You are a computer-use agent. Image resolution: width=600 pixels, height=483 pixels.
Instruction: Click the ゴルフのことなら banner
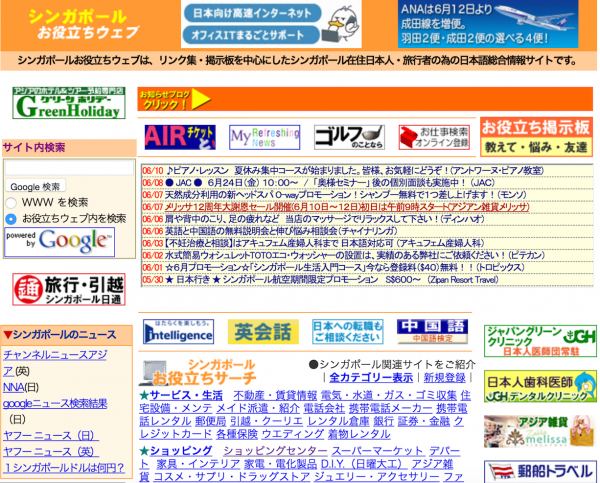pos(349,137)
